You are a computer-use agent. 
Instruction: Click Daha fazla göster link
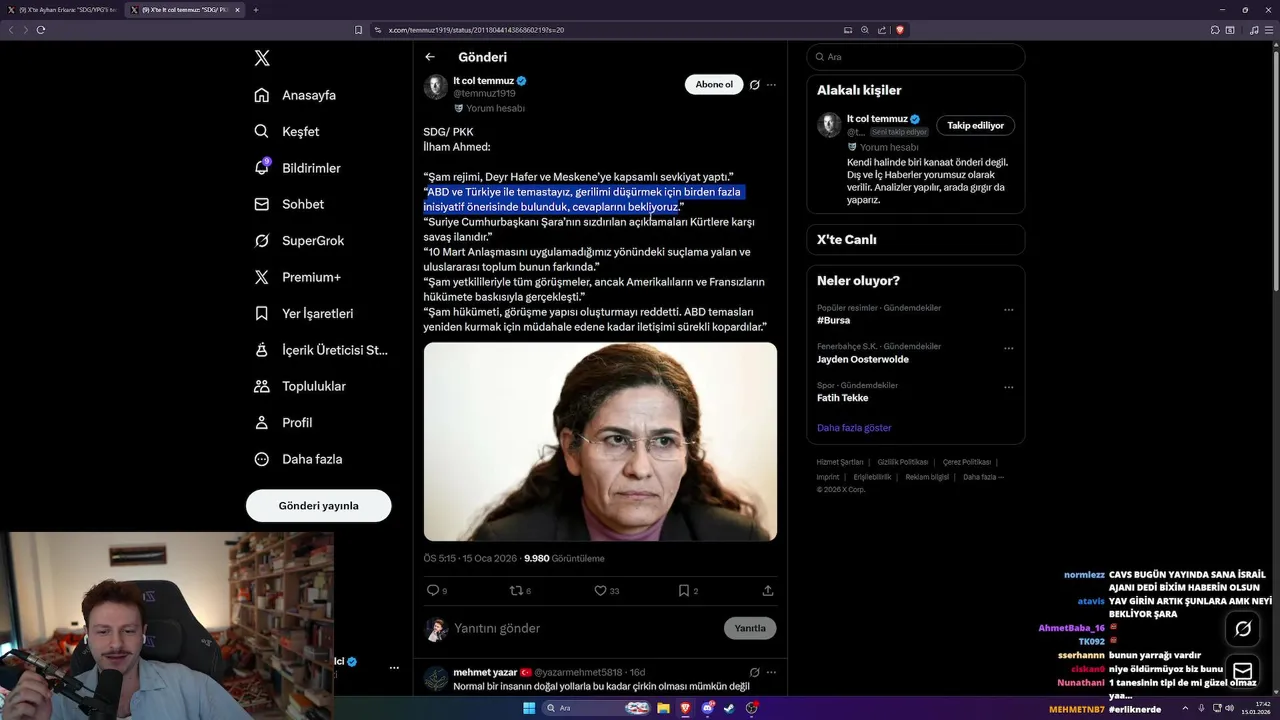[854, 428]
